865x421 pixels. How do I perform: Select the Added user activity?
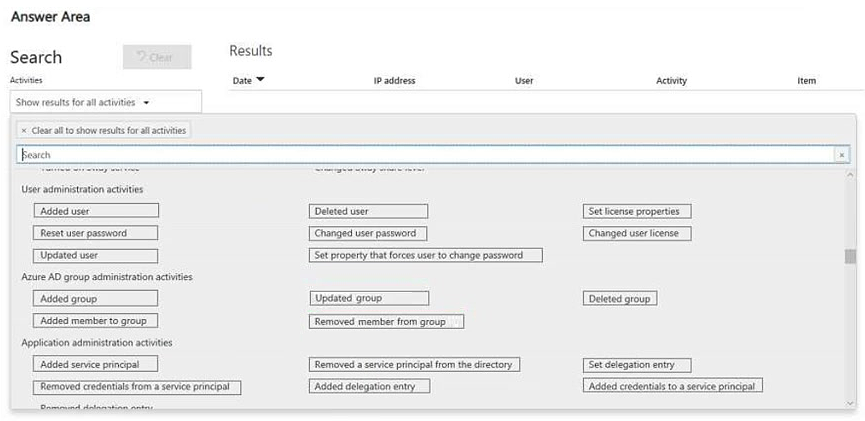coord(96,211)
